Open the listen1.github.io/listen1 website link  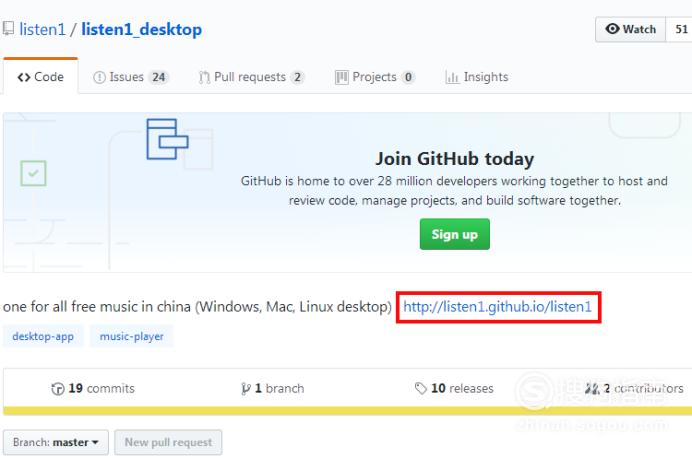click(x=497, y=307)
